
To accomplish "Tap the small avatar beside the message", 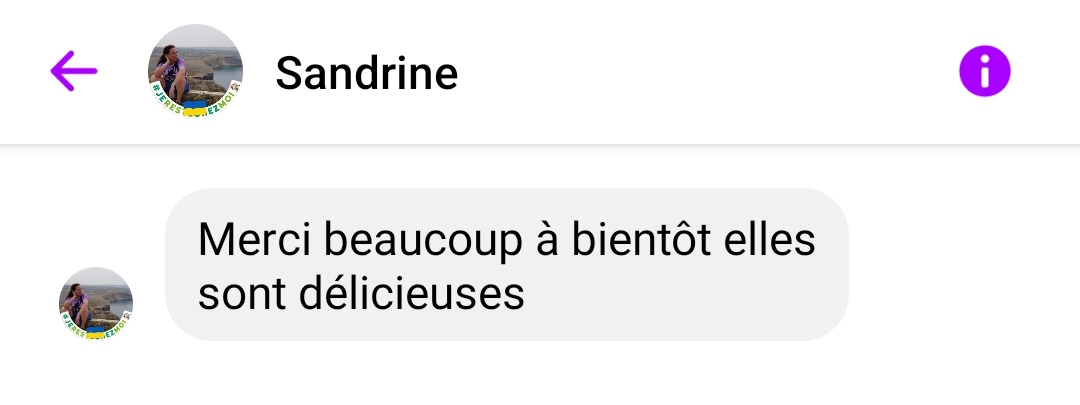I will click(96, 304).
